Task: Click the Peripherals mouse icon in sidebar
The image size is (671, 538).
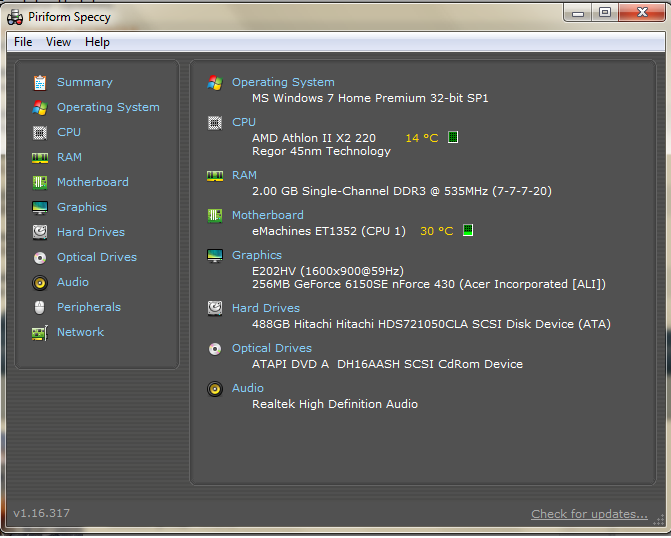Action: 39,307
